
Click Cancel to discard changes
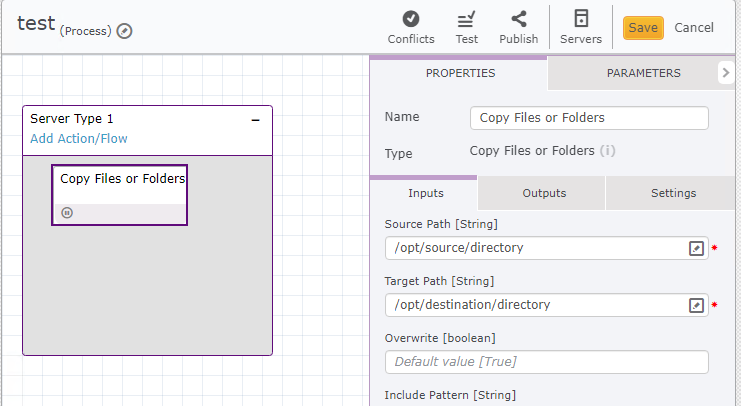[x=694, y=28]
